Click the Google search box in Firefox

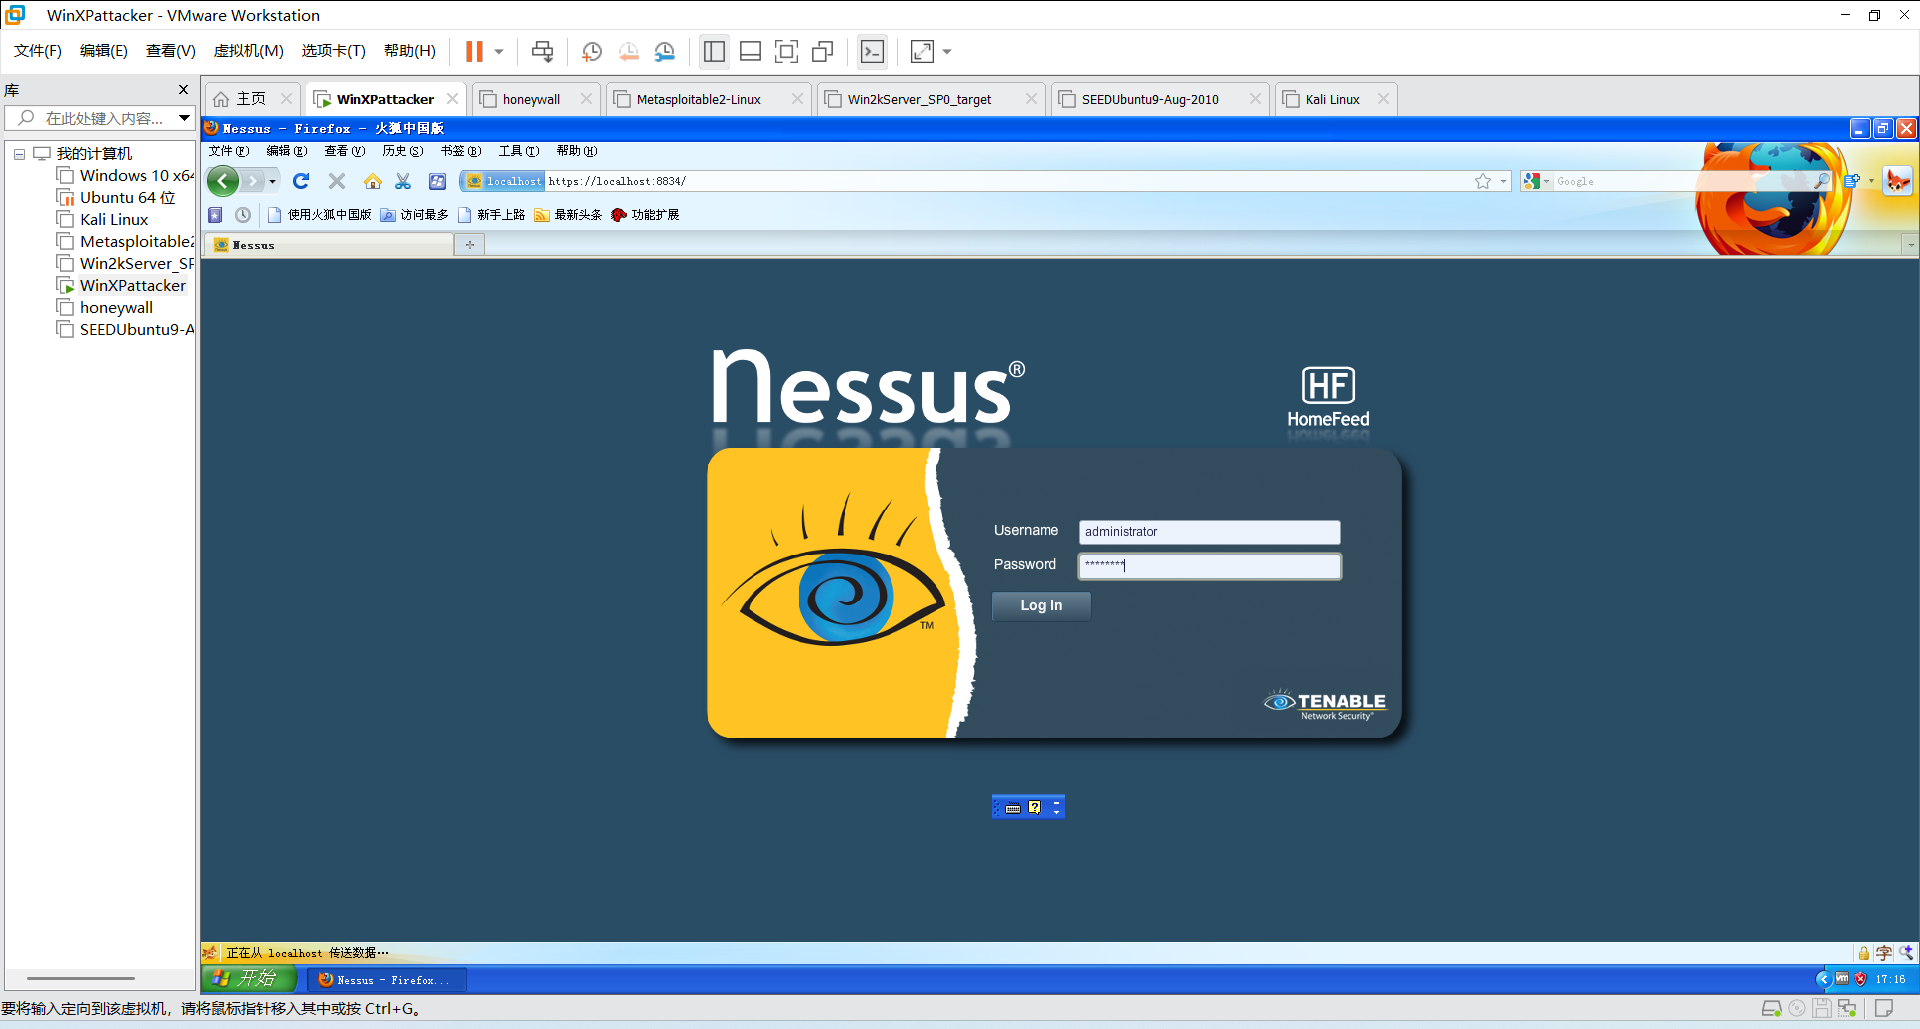1682,181
